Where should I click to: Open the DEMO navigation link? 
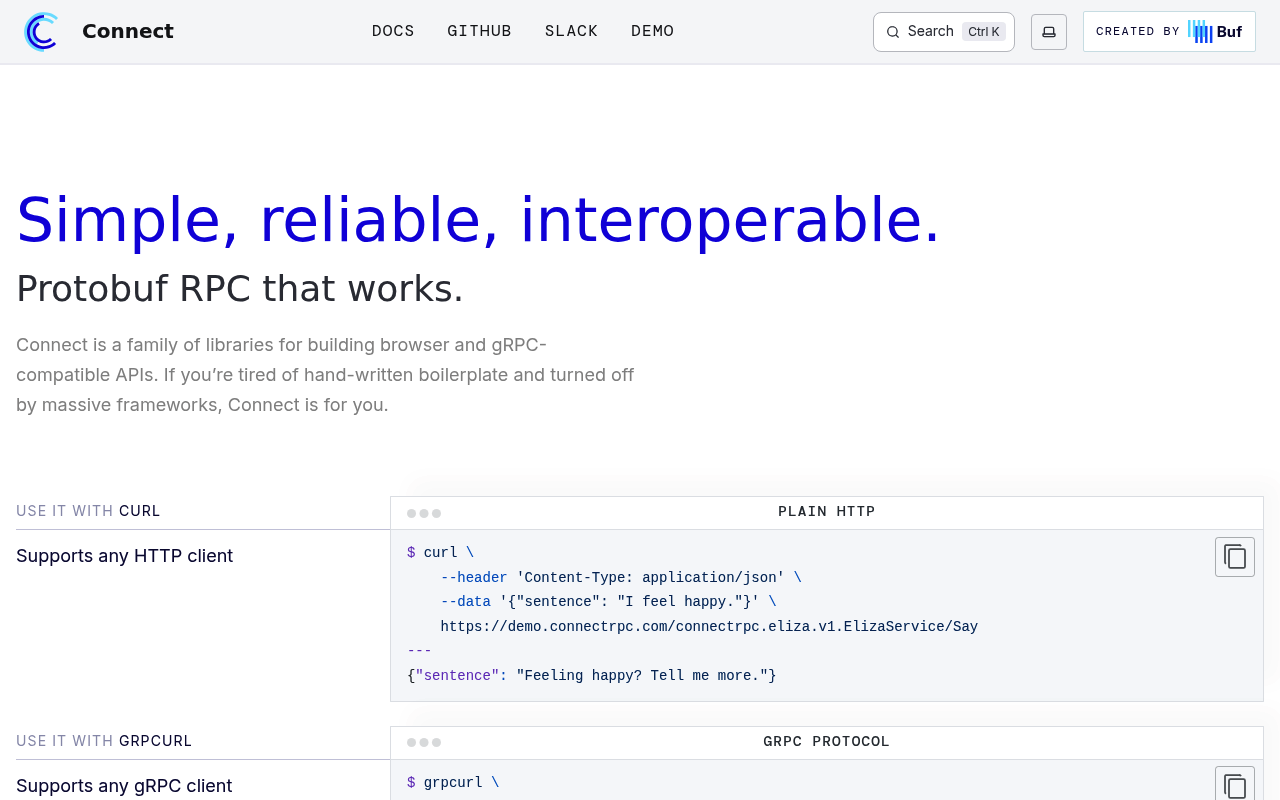653,31
